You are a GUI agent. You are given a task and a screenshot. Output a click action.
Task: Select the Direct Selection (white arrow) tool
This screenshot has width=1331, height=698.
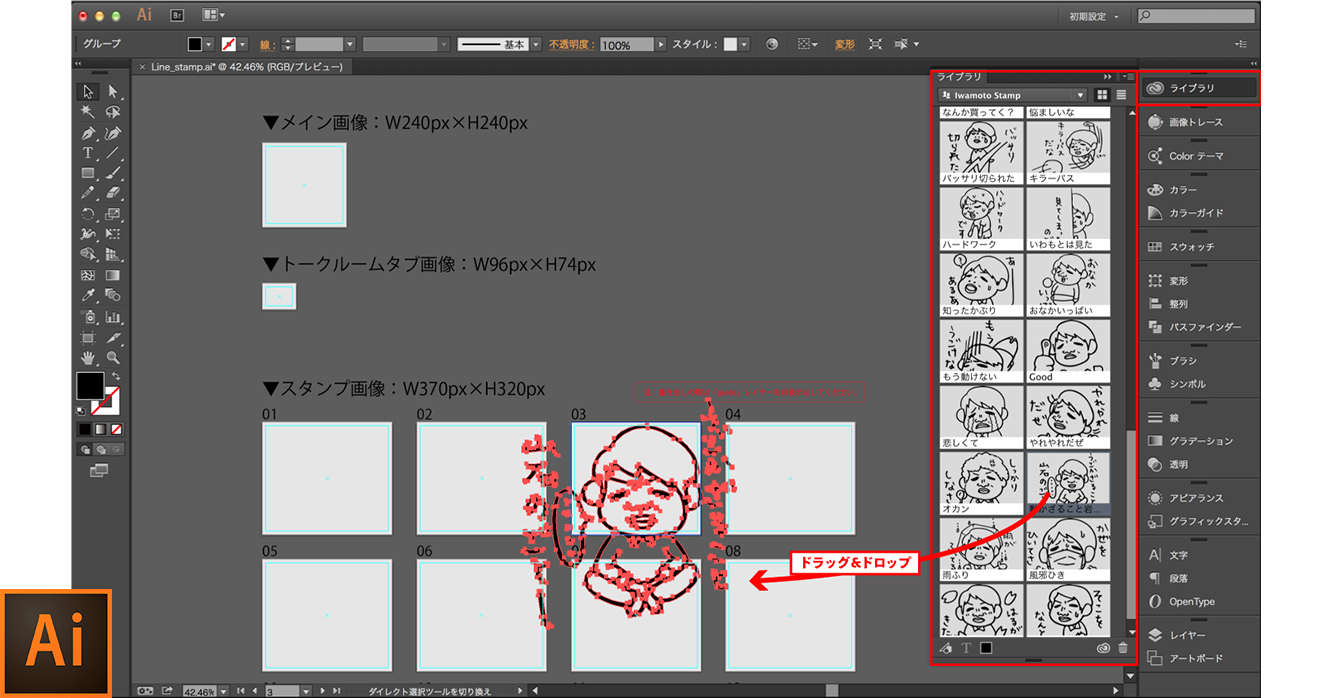click(x=113, y=92)
